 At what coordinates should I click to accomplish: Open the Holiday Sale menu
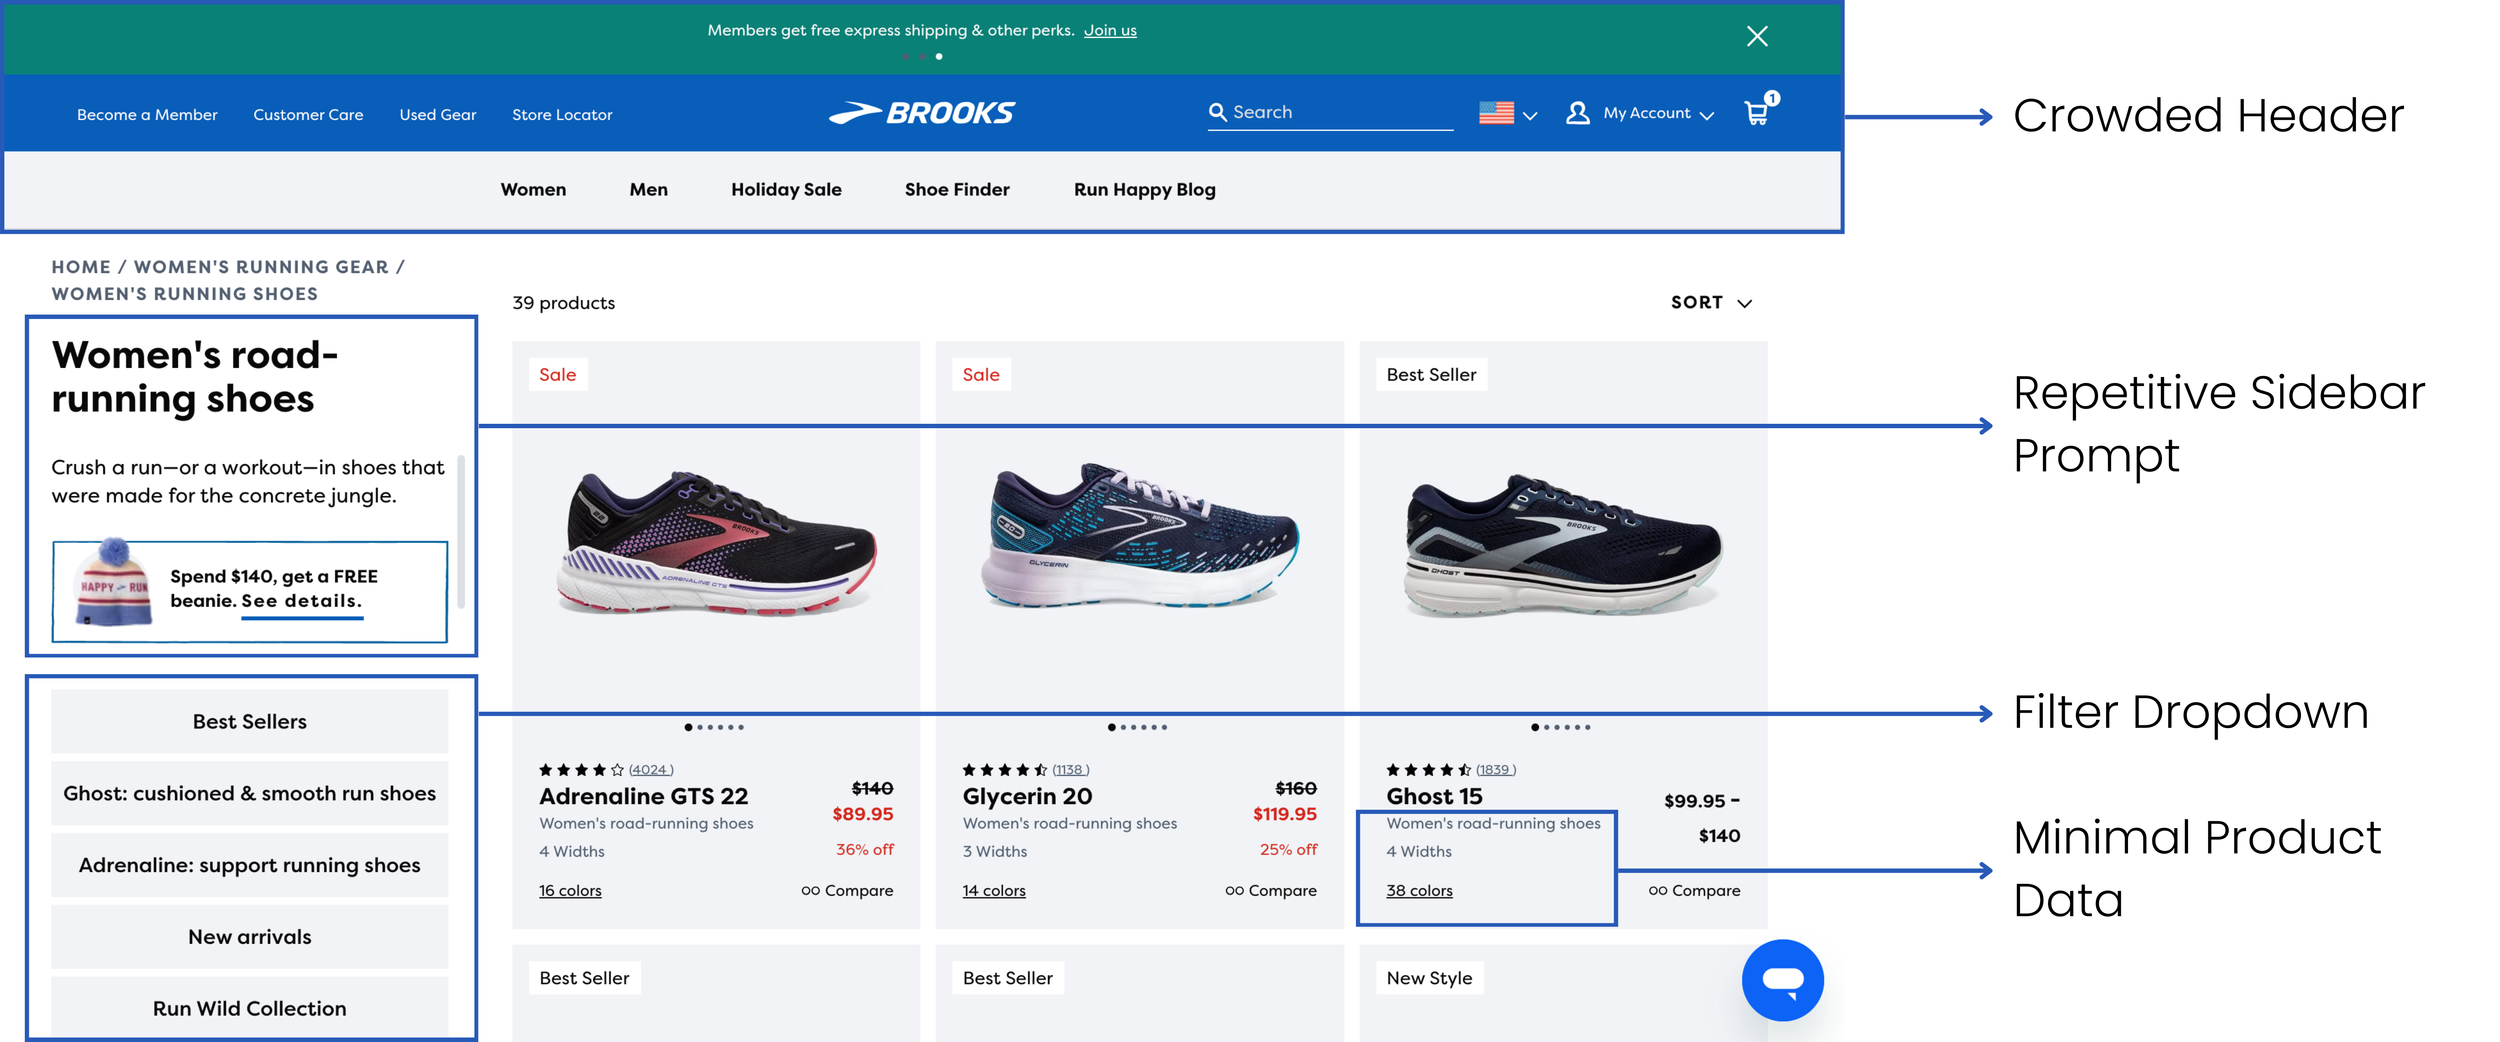pyautogui.click(x=786, y=189)
